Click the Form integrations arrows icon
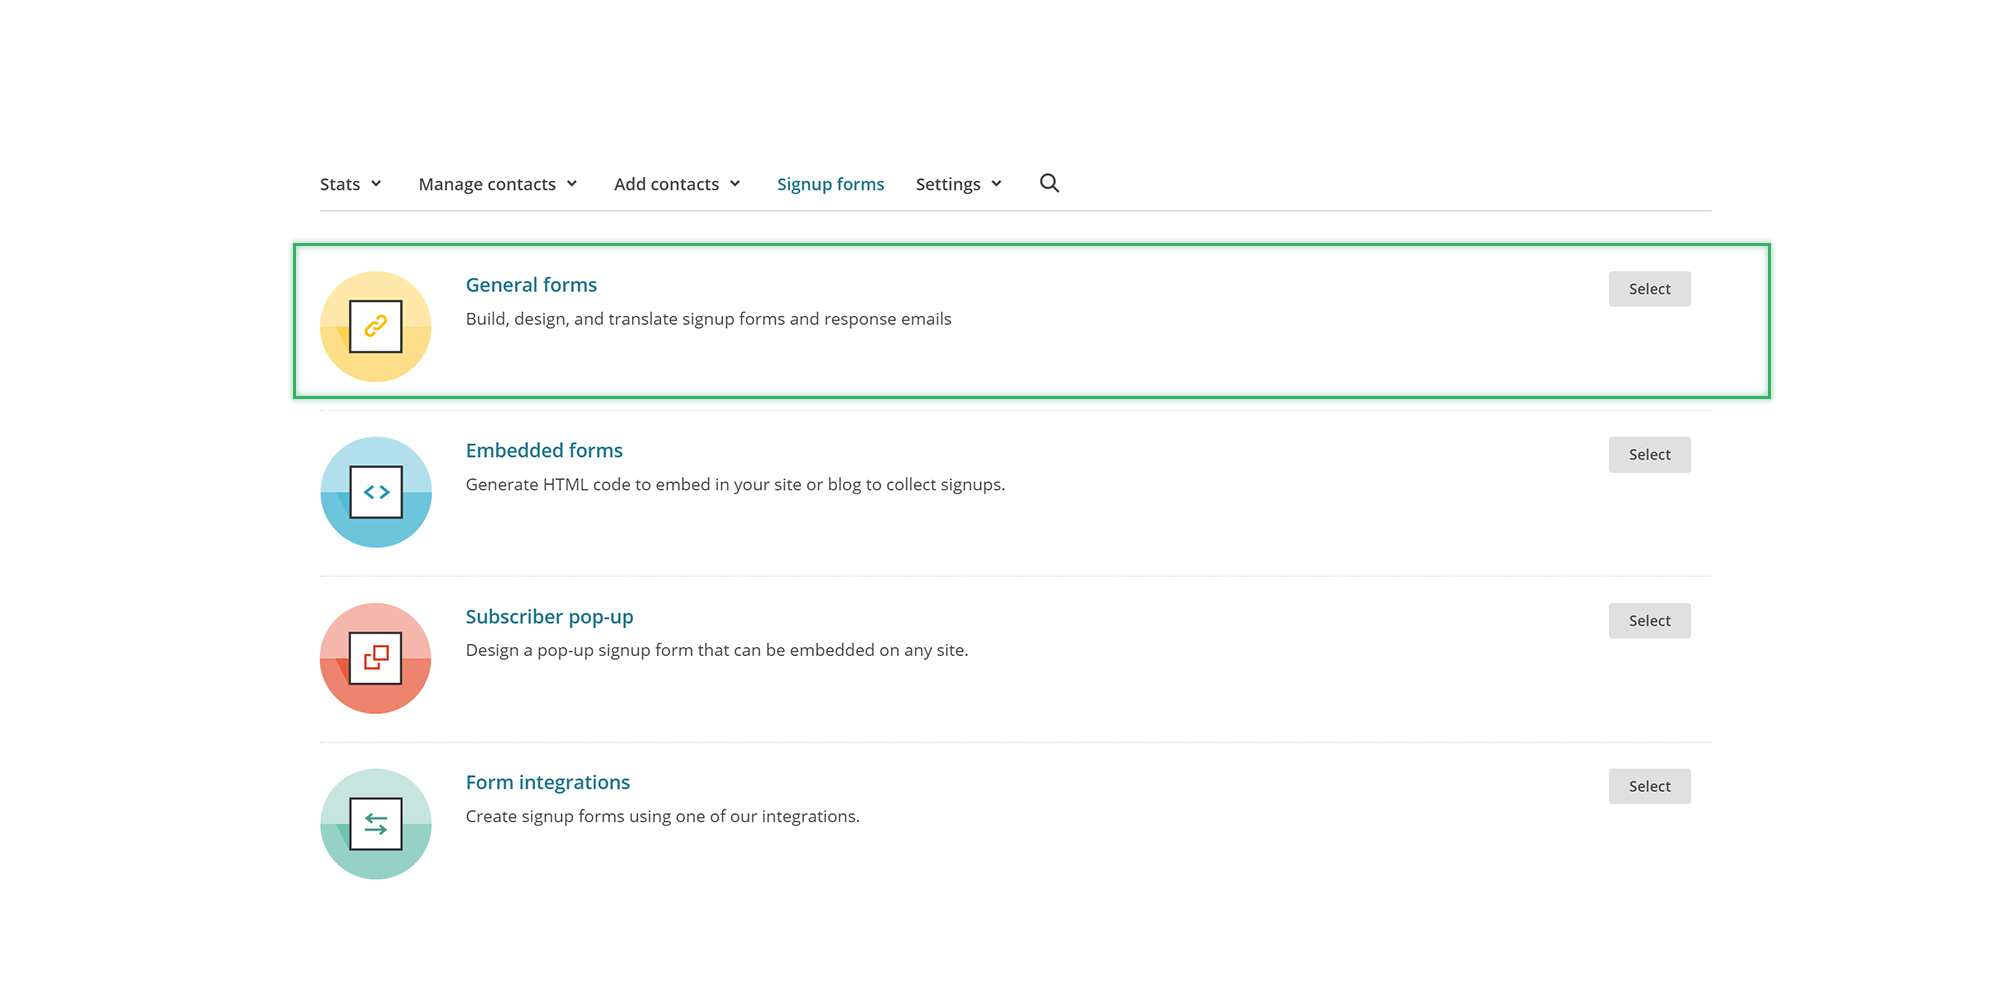This screenshot has height=1000, width=2000. pos(376,824)
